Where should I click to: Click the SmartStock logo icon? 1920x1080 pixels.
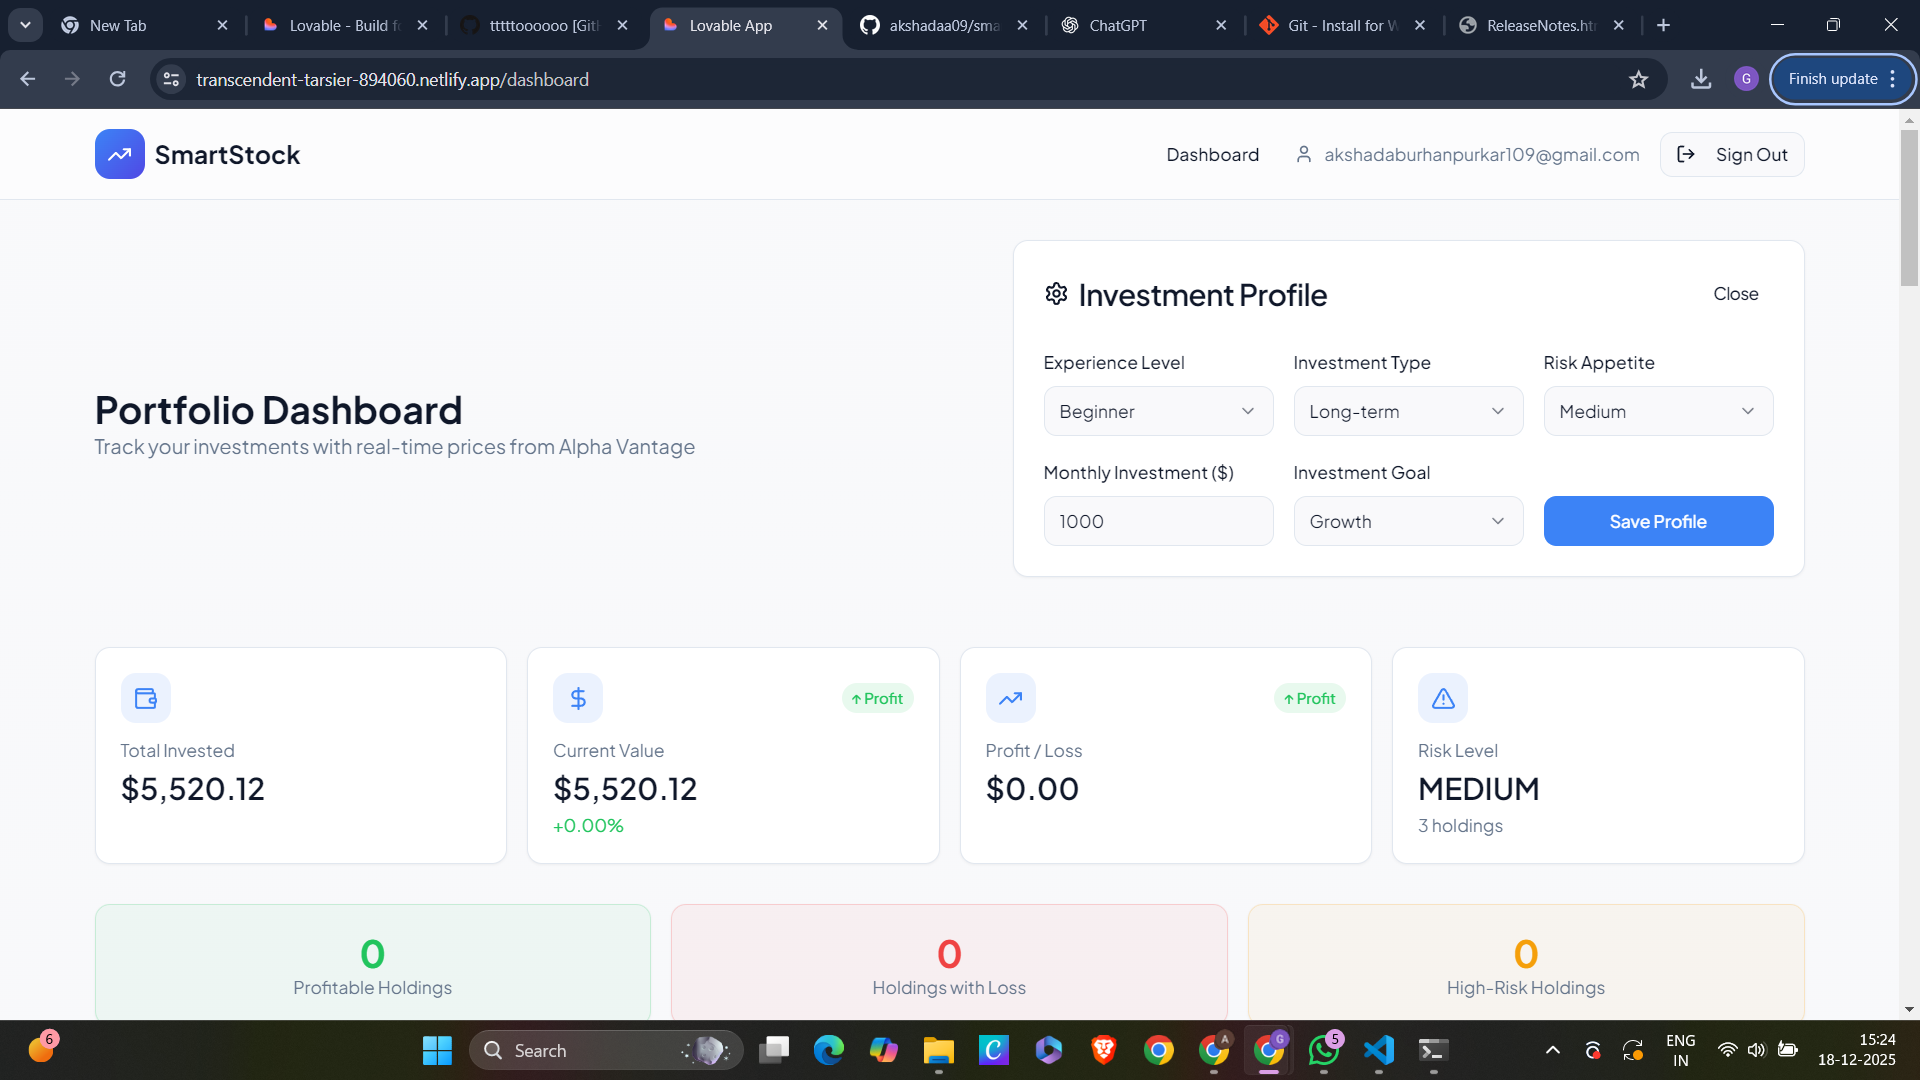pos(119,154)
